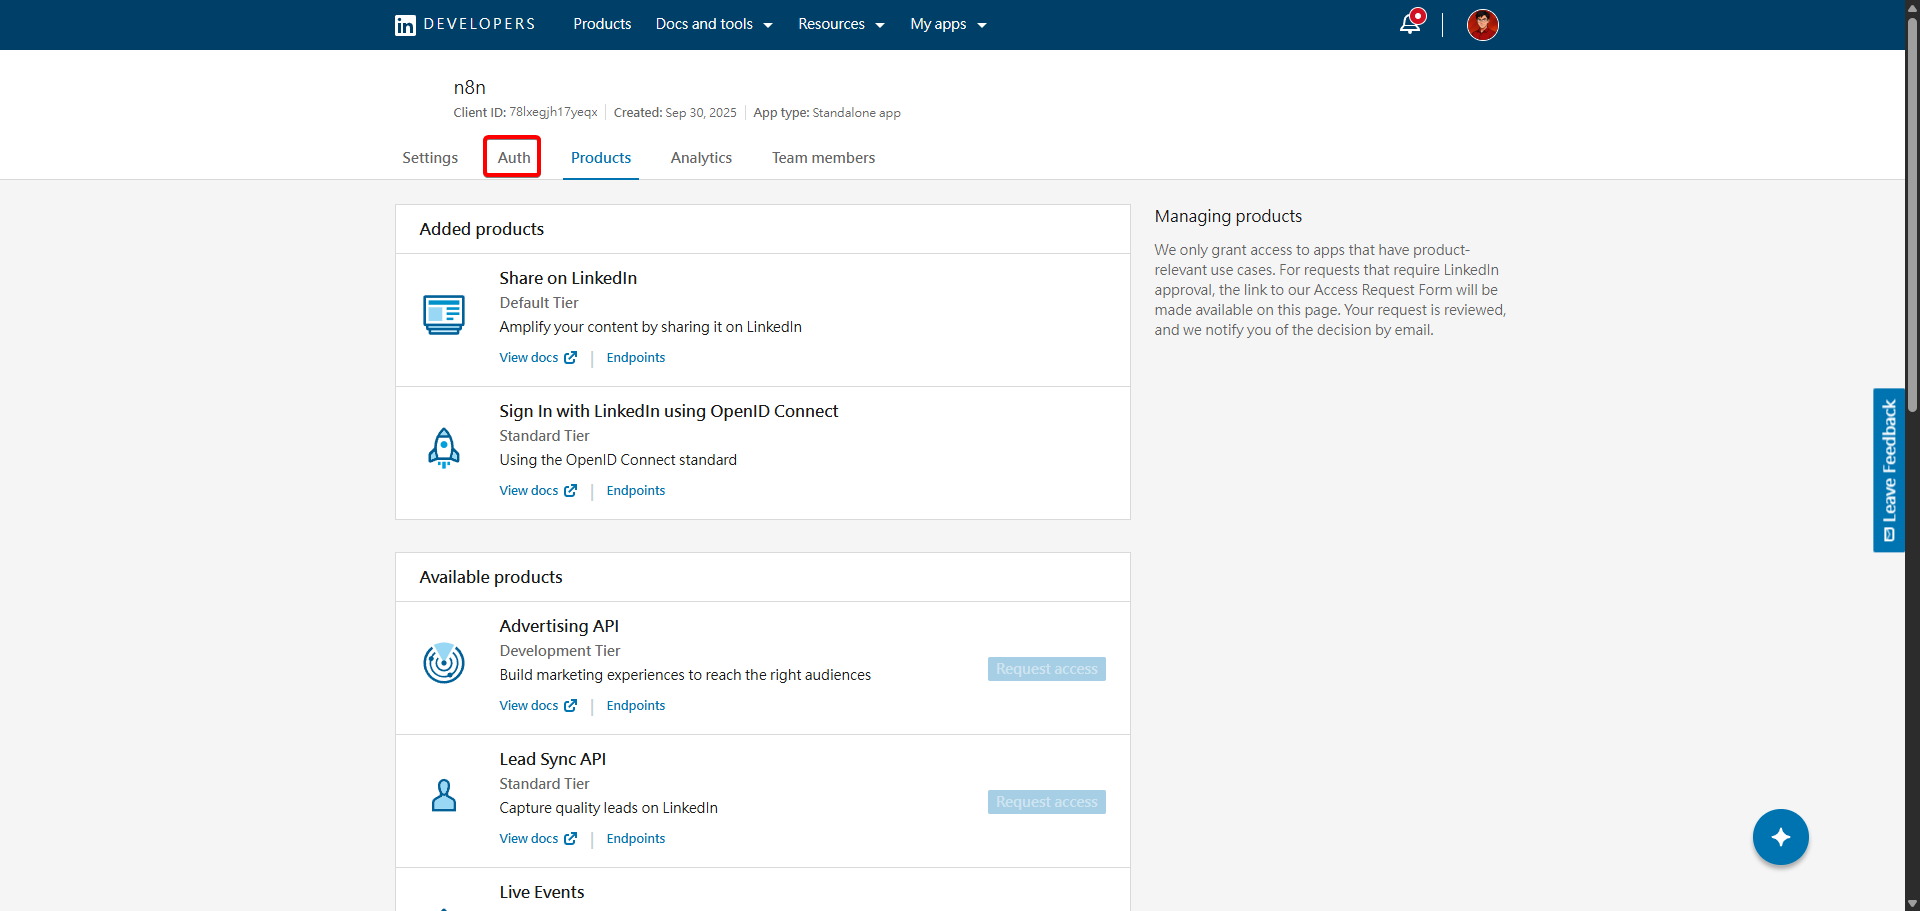Click the LinkedIn Developers logo

click(x=463, y=24)
